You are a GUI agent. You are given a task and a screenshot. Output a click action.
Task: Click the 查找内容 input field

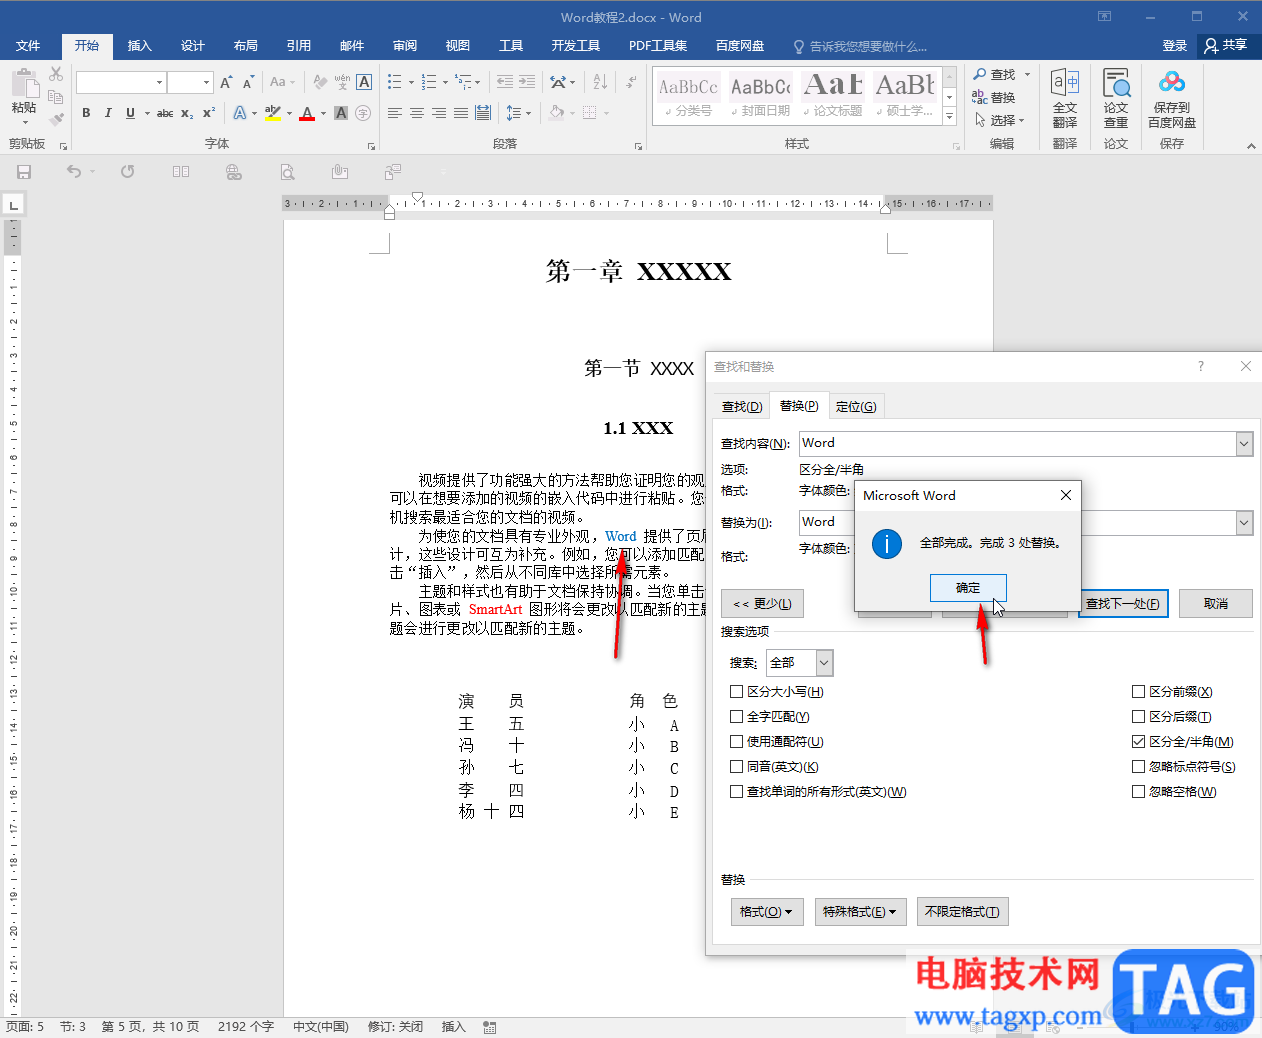(x=1017, y=443)
